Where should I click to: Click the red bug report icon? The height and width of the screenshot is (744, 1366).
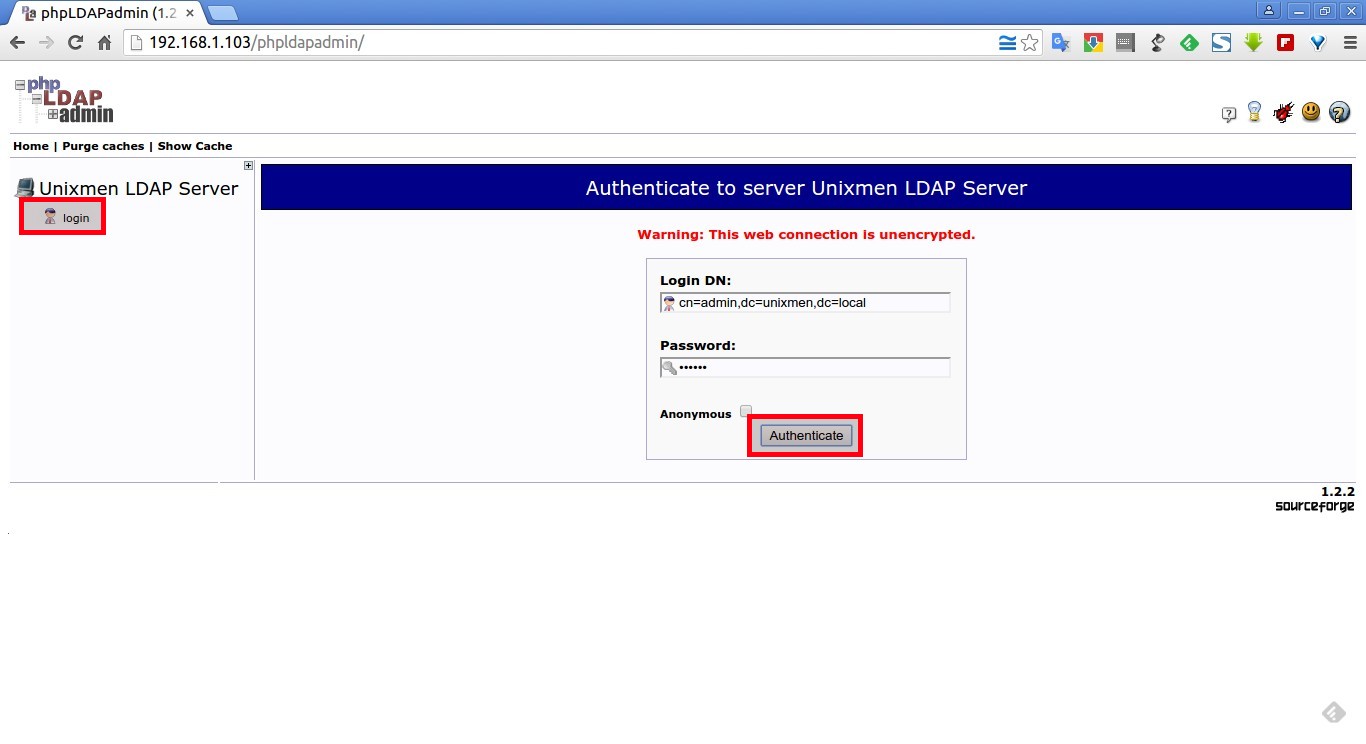click(x=1283, y=112)
